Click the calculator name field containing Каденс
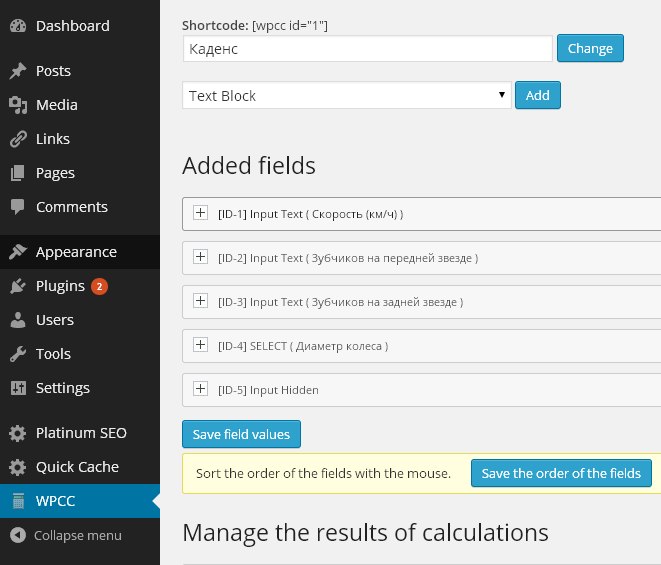This screenshot has height=565, width=661. click(x=367, y=48)
